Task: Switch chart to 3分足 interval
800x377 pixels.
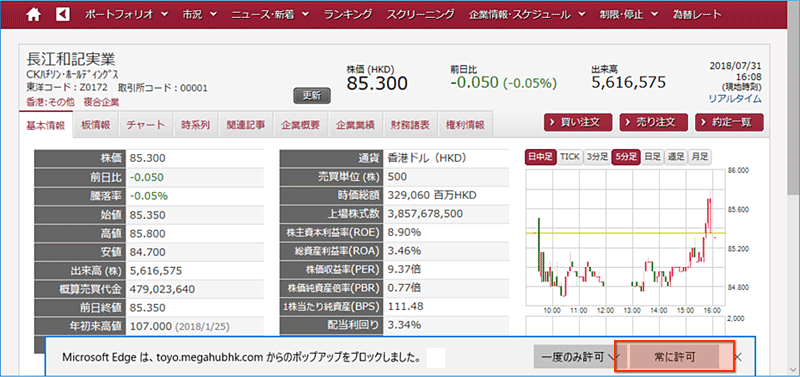Action: pyautogui.click(x=597, y=157)
